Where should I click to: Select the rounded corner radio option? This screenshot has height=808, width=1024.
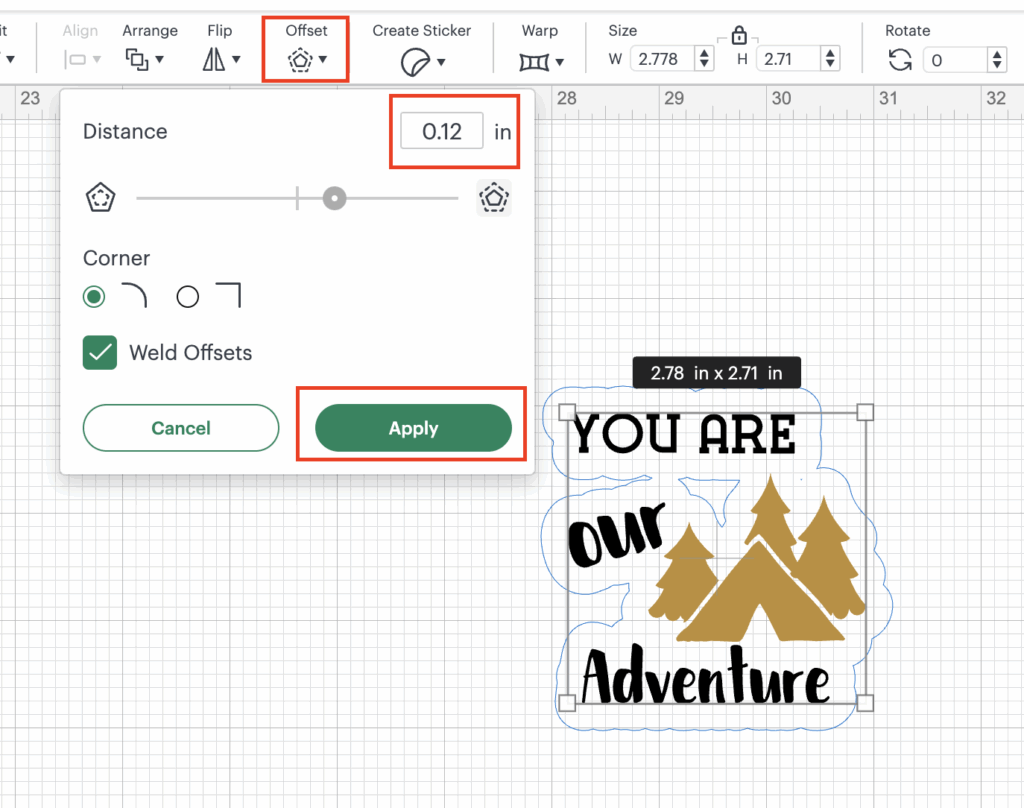(94, 297)
